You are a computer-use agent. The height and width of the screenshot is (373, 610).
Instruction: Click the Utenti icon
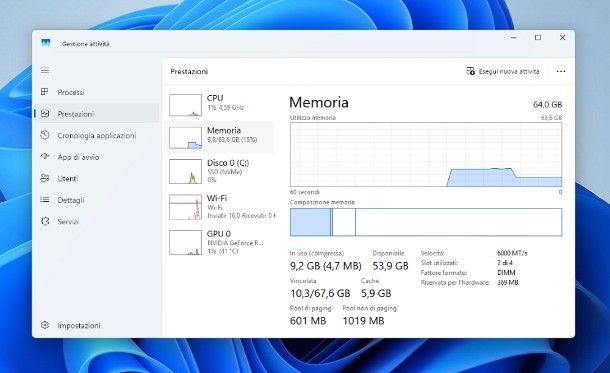tap(45, 178)
